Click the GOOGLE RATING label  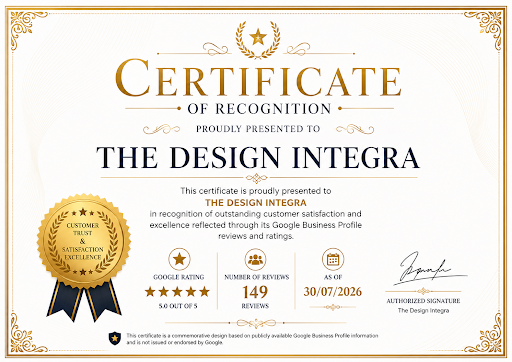point(179,277)
